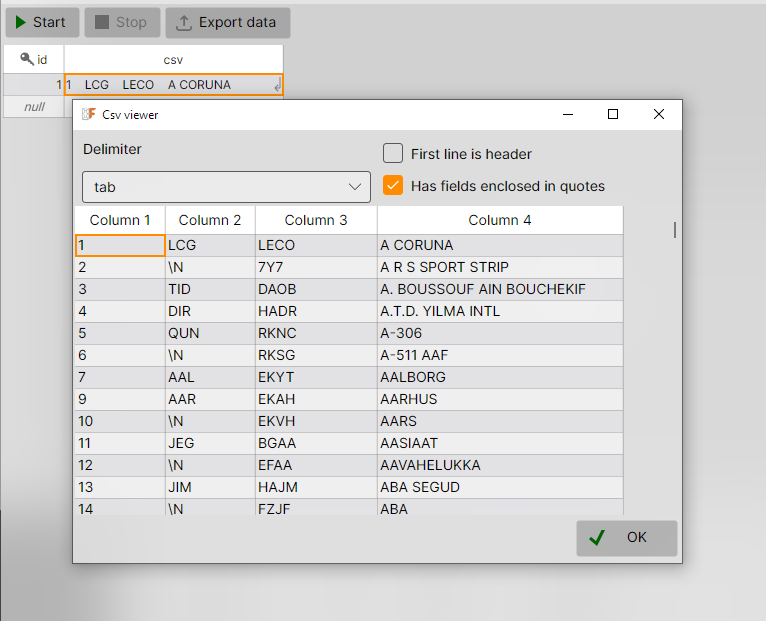Confirm with the OK button
Image resolution: width=766 pixels, height=621 pixels.
click(x=627, y=538)
